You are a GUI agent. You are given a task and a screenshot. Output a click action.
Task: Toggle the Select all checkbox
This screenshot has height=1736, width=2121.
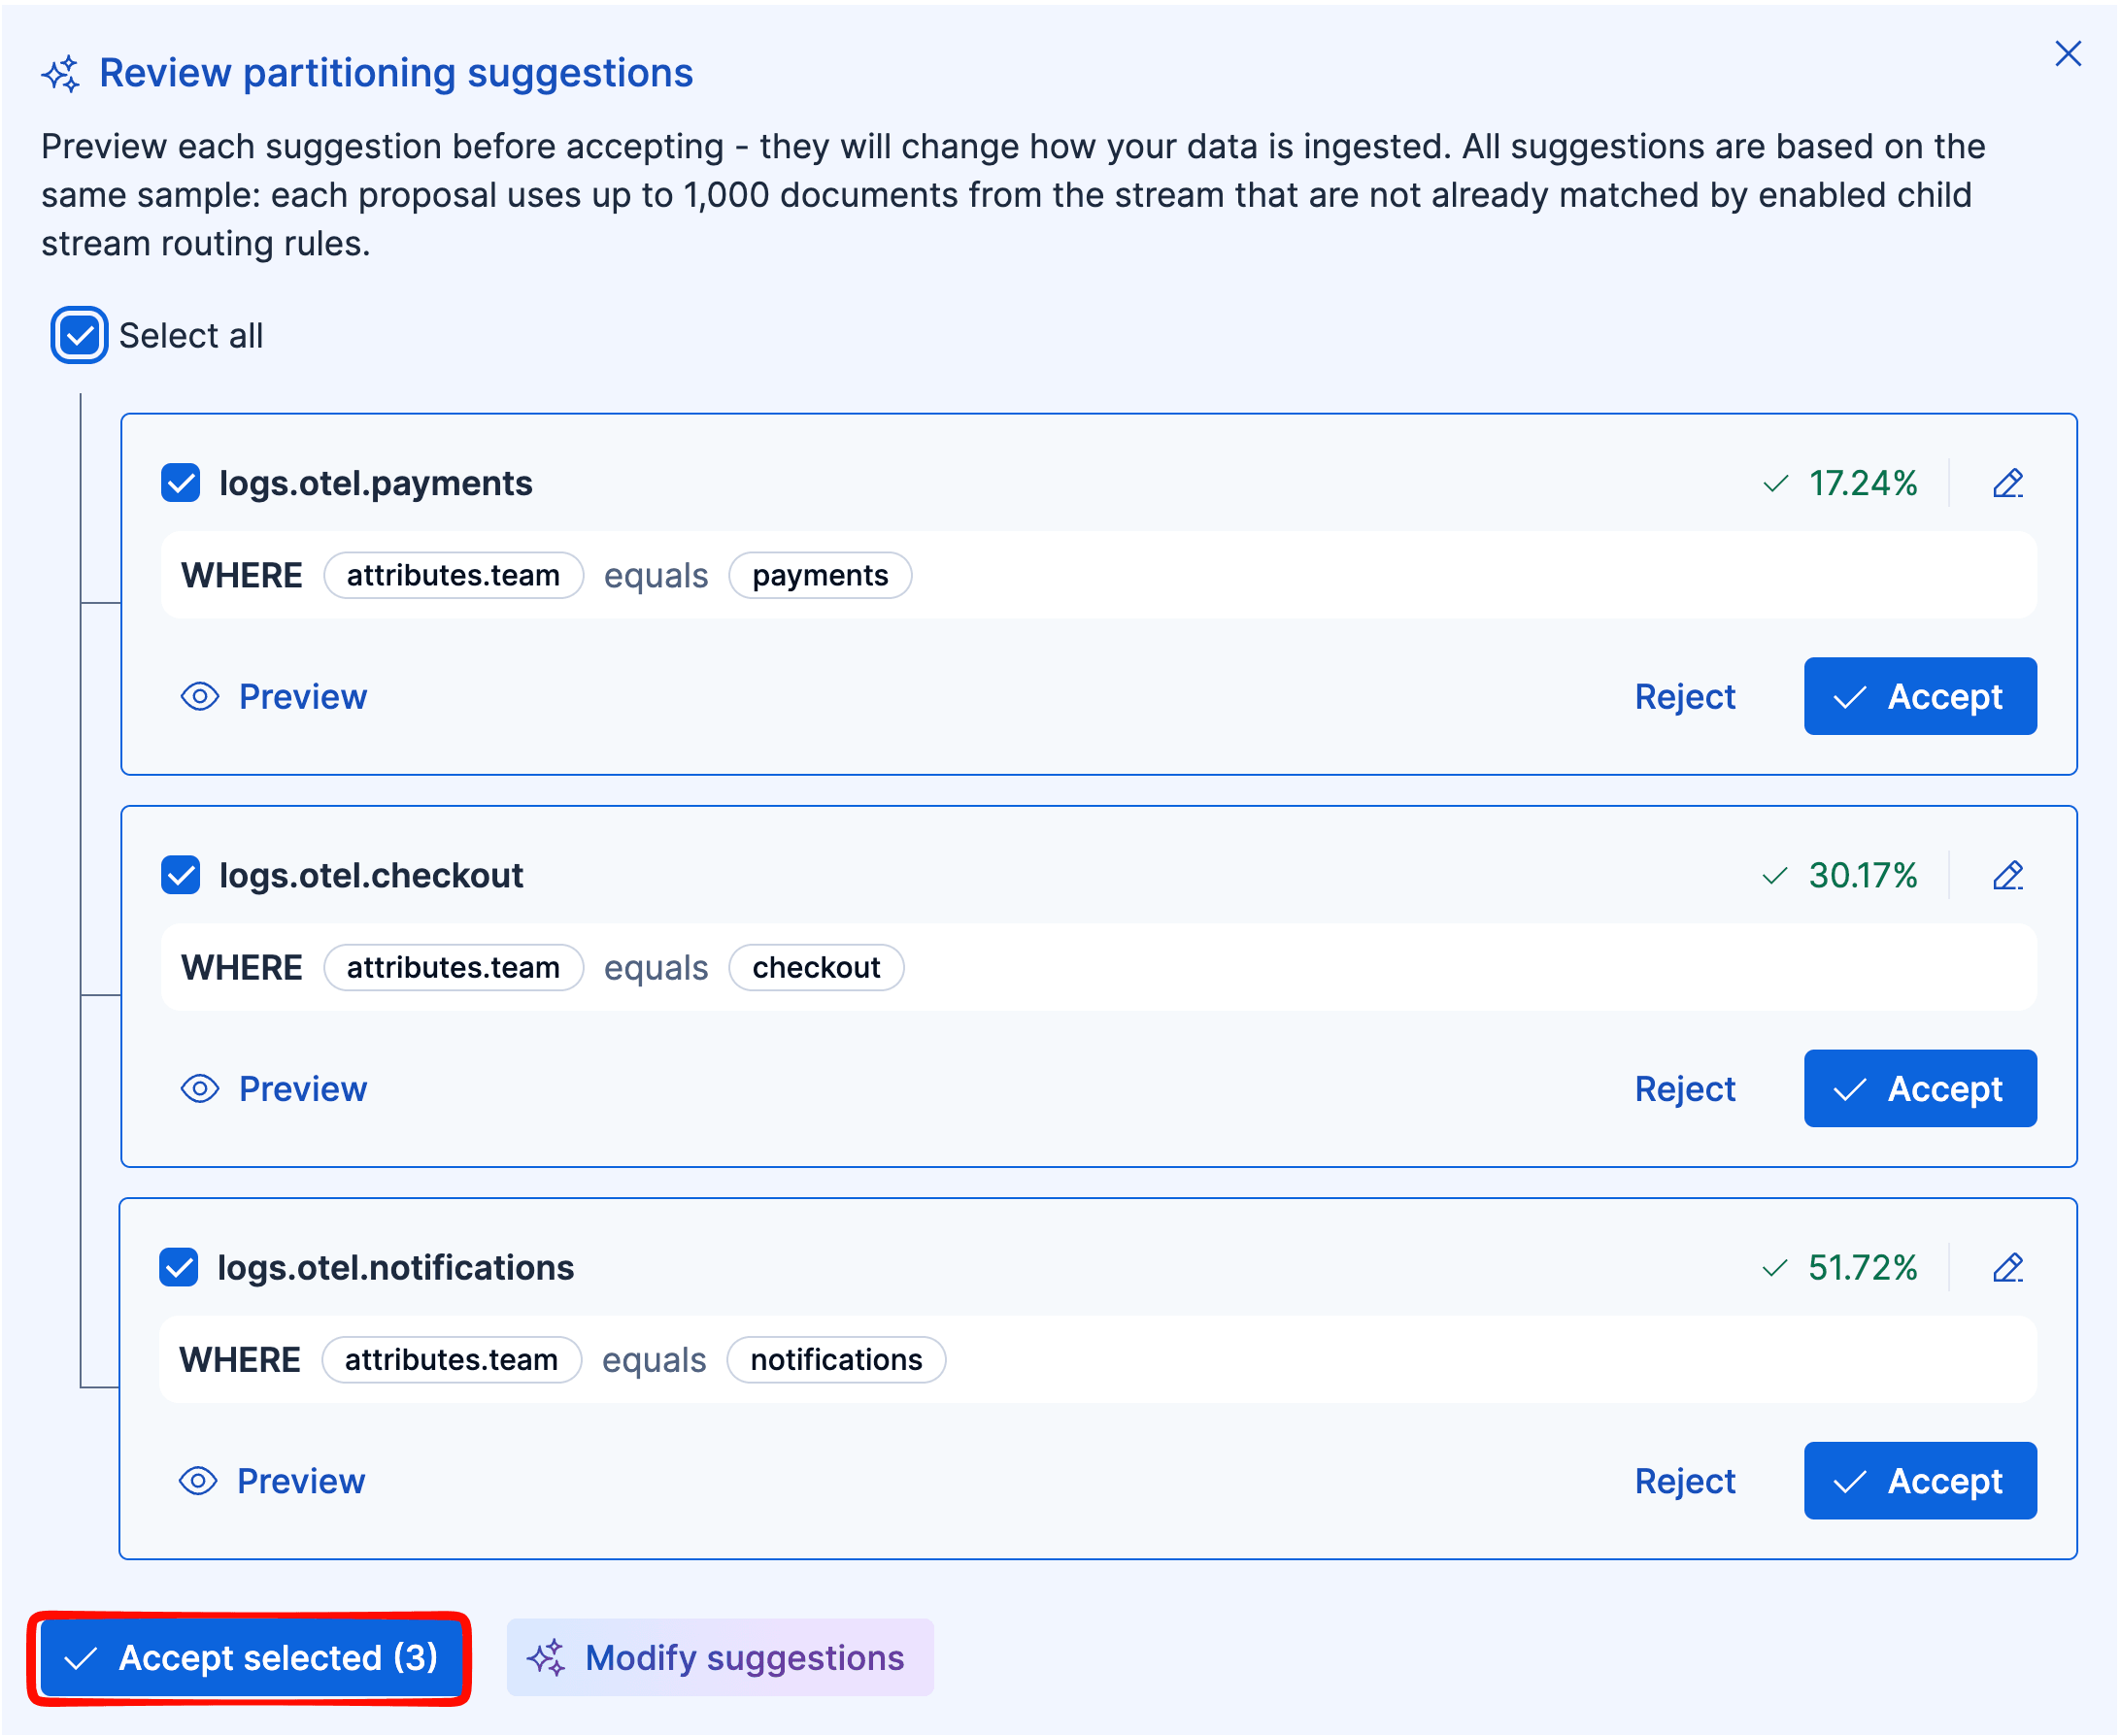[x=79, y=335]
